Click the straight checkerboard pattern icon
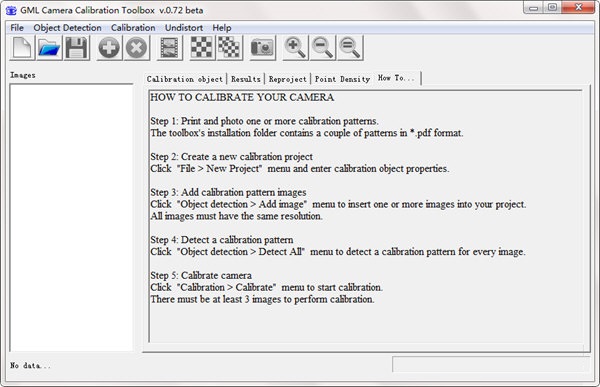 (202, 48)
